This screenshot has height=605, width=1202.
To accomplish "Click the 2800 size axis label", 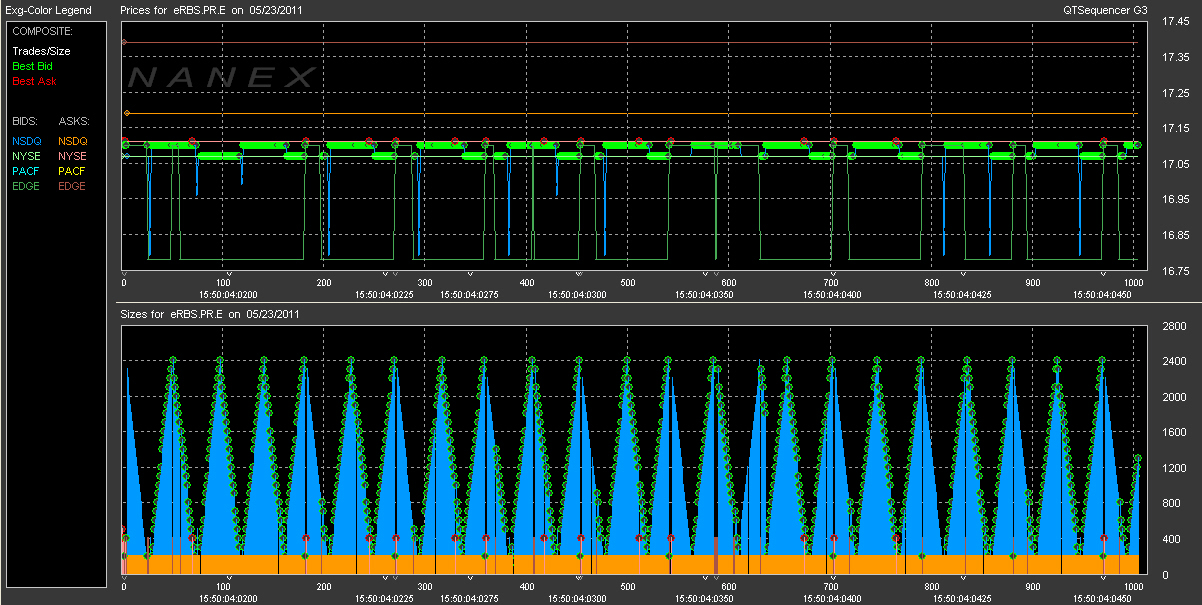I will coord(1173,327).
